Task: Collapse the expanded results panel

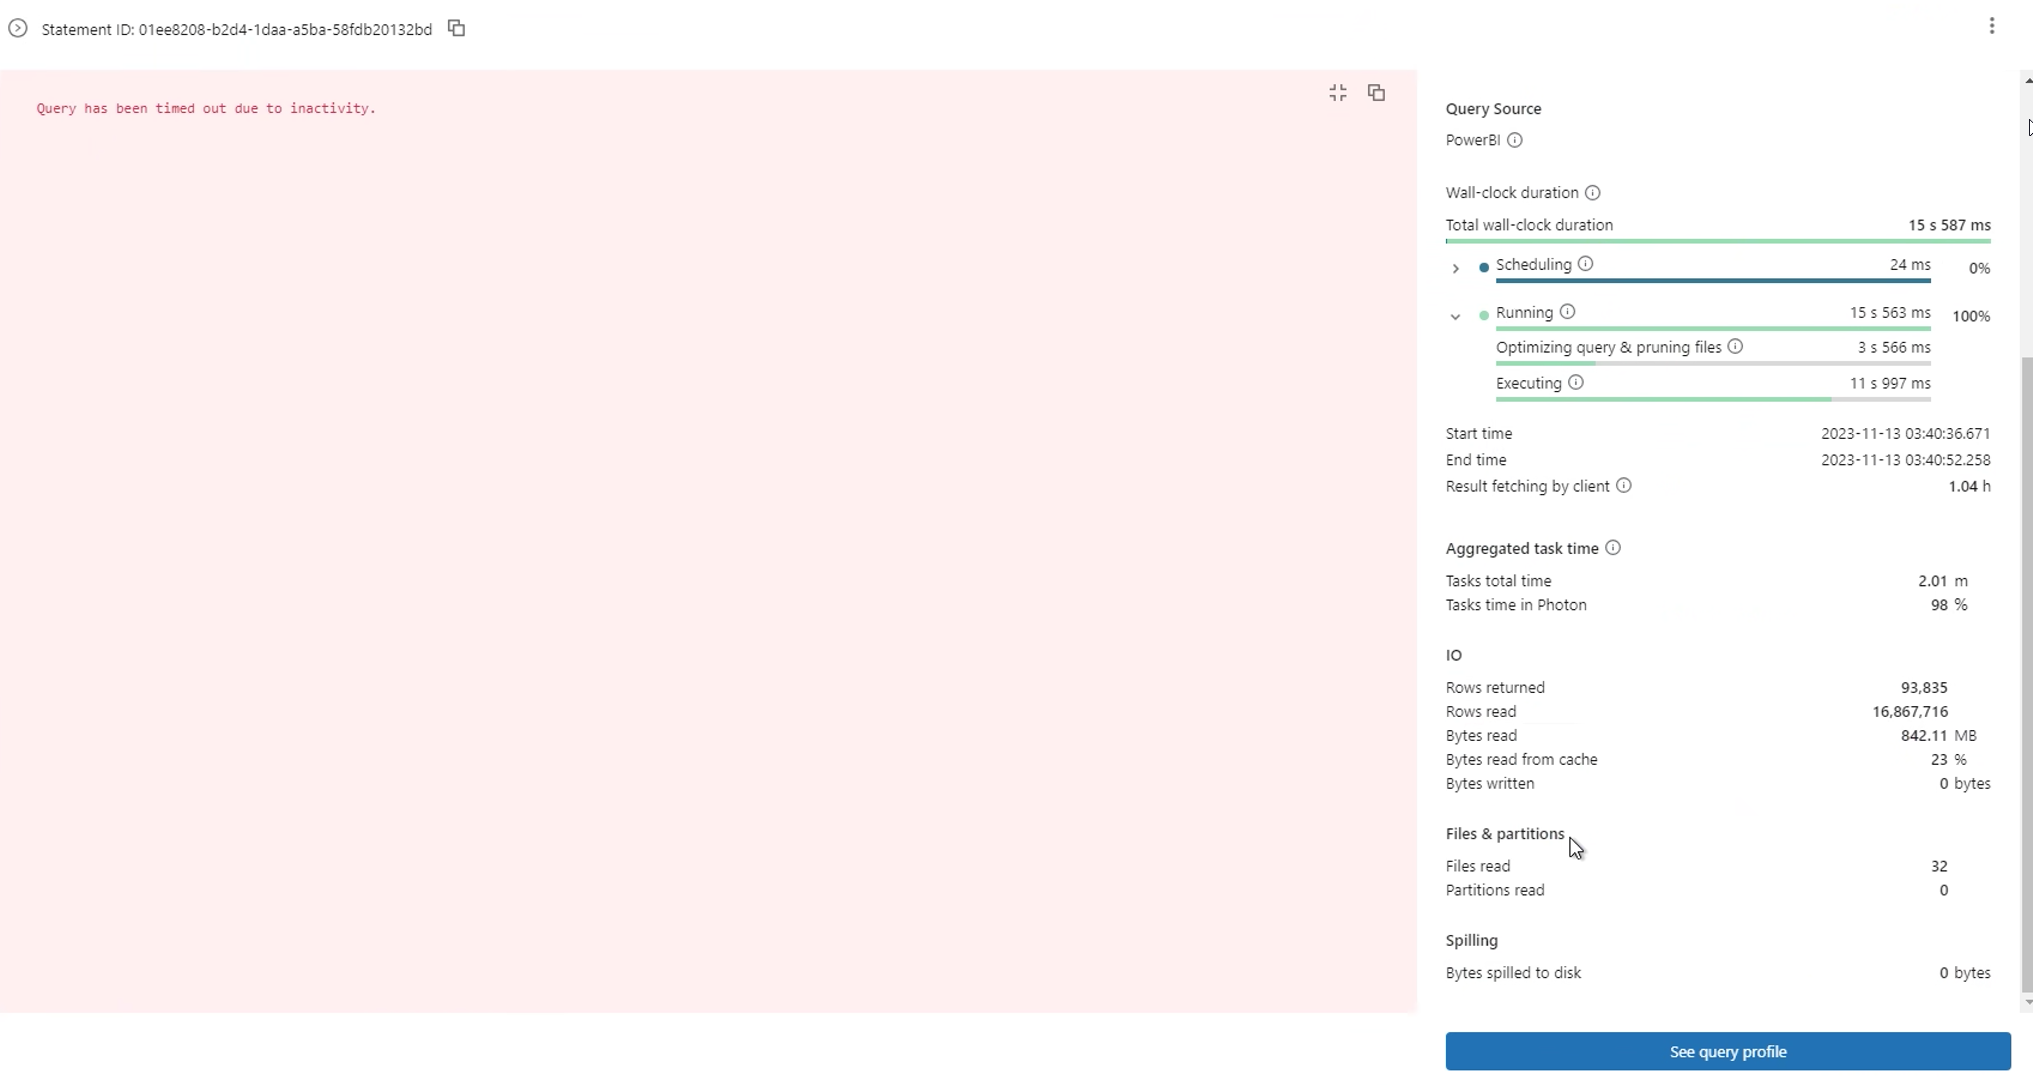Action: 1337,92
